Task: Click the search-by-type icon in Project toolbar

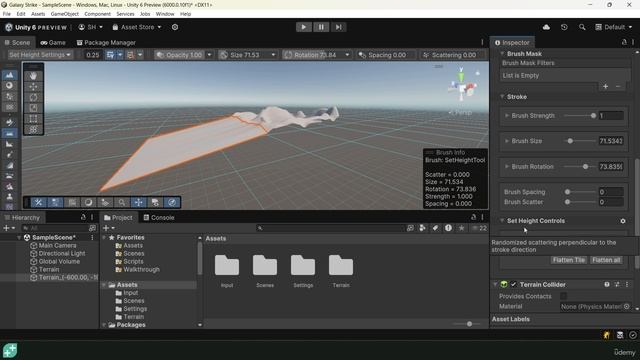Action: click(422, 228)
